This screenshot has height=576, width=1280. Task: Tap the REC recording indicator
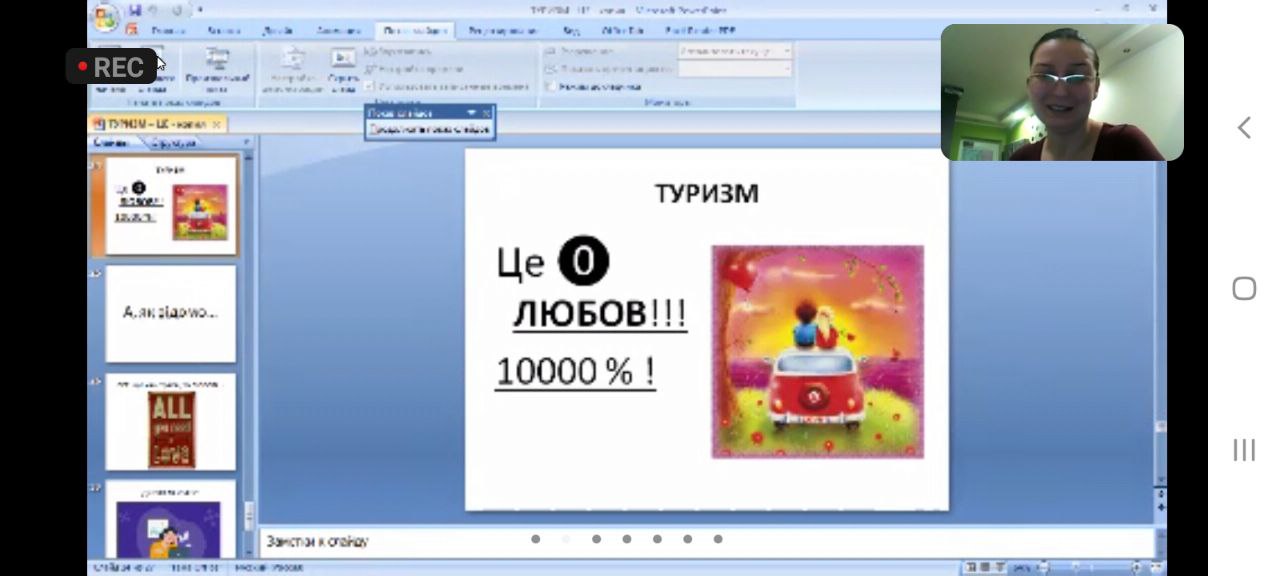pyautogui.click(x=111, y=66)
